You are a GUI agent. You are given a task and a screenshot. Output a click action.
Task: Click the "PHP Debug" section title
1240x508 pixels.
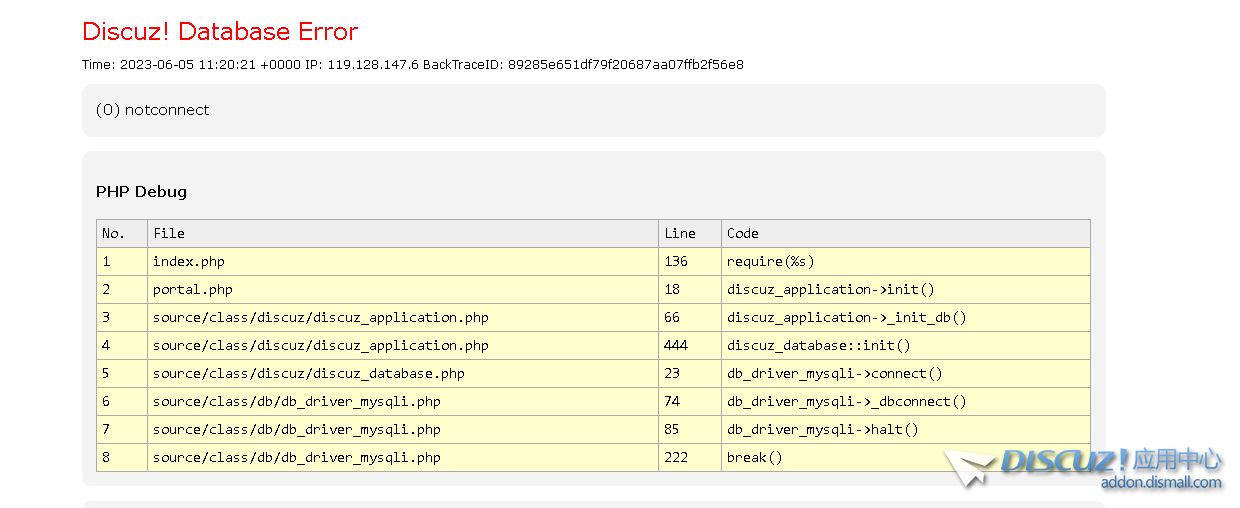tap(141, 192)
